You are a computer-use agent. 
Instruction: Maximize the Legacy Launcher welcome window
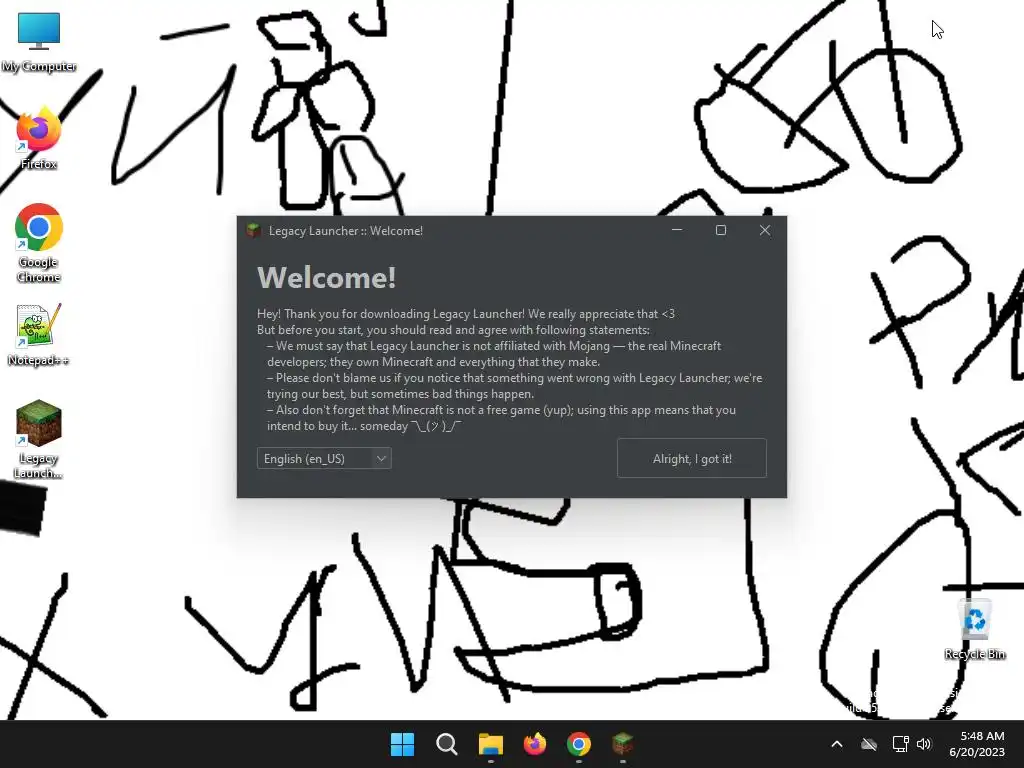point(721,231)
